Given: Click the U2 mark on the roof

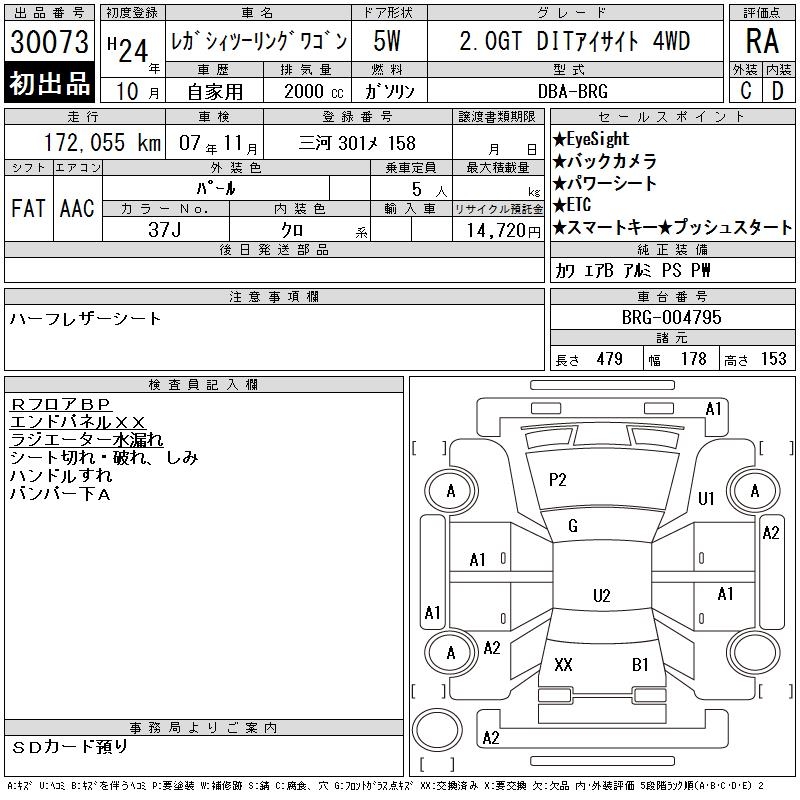Looking at the screenshot, I should (602, 596).
